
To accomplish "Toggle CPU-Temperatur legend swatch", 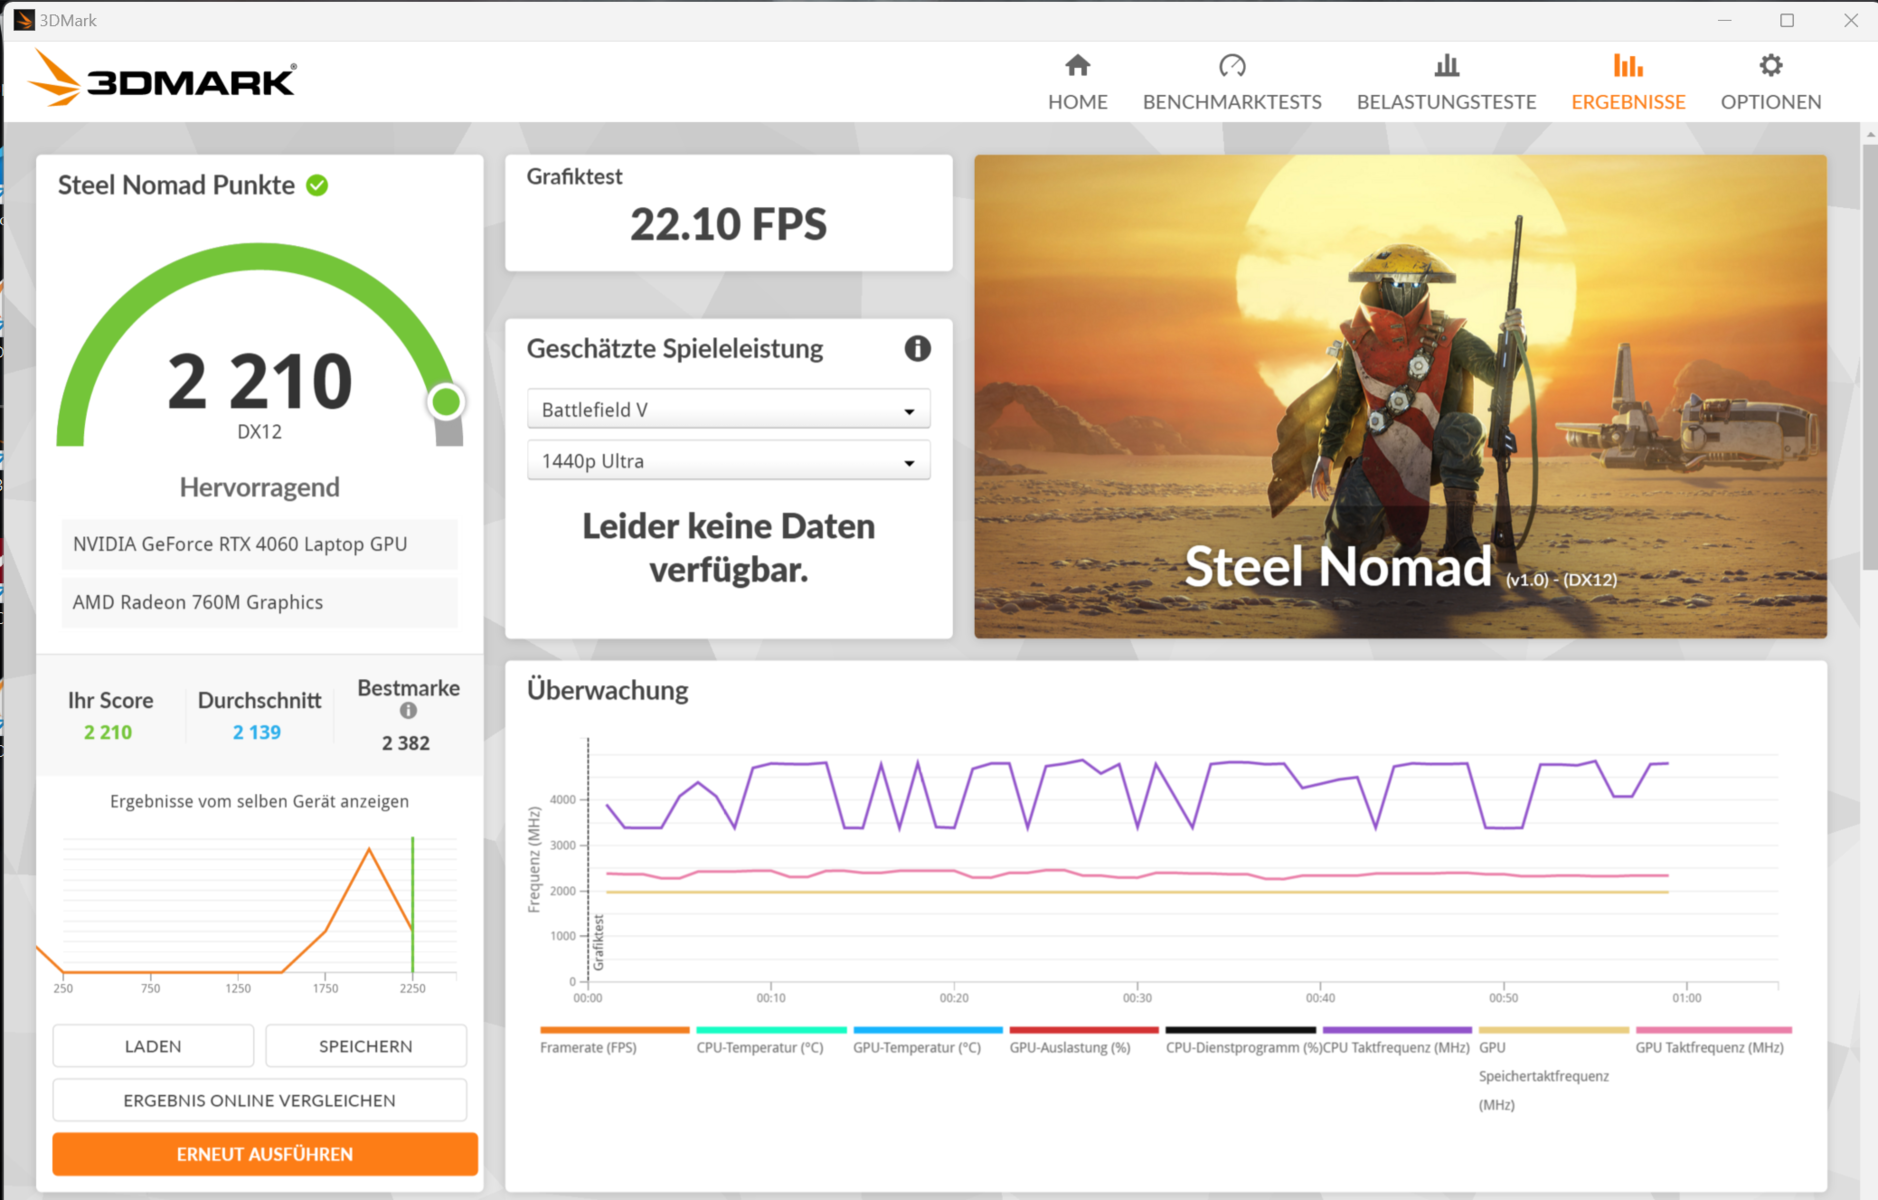I will [771, 1029].
